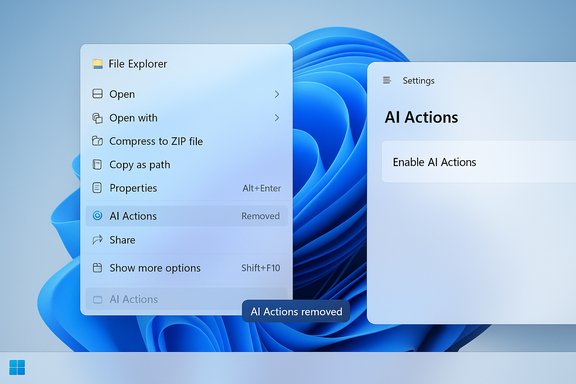Click the Open menu entry icon

97,94
